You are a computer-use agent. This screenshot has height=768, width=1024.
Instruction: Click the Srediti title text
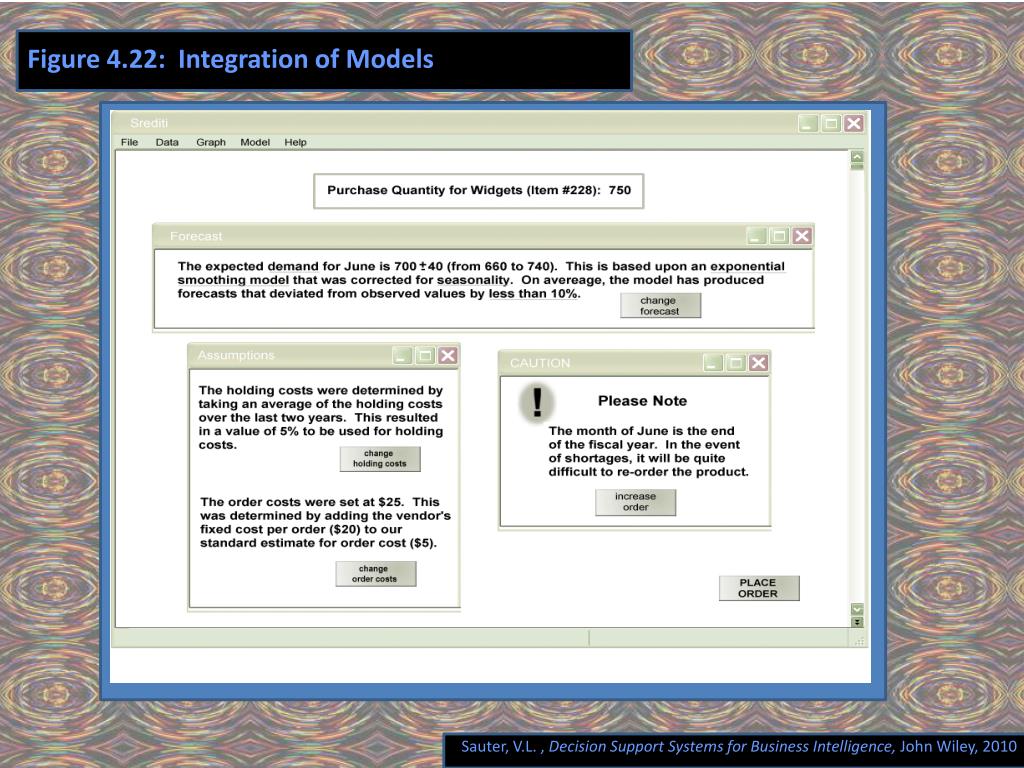pyautogui.click(x=149, y=123)
